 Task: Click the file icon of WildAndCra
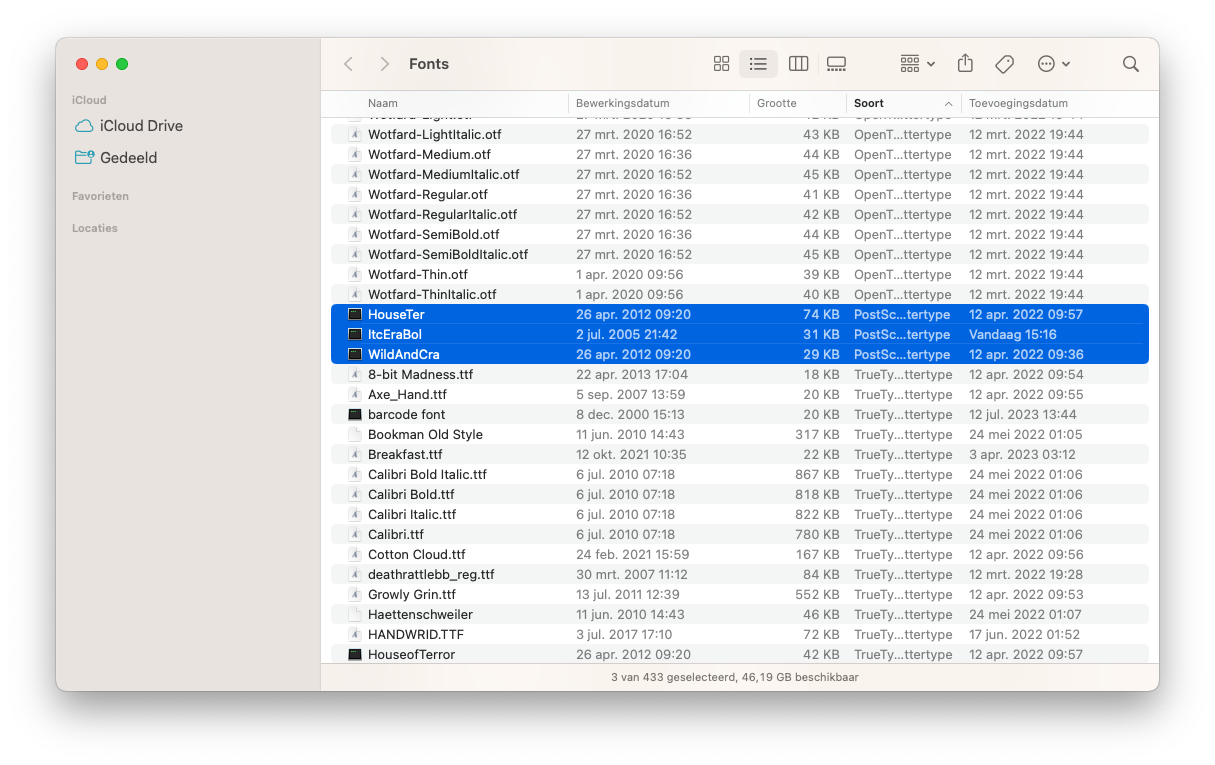point(354,354)
